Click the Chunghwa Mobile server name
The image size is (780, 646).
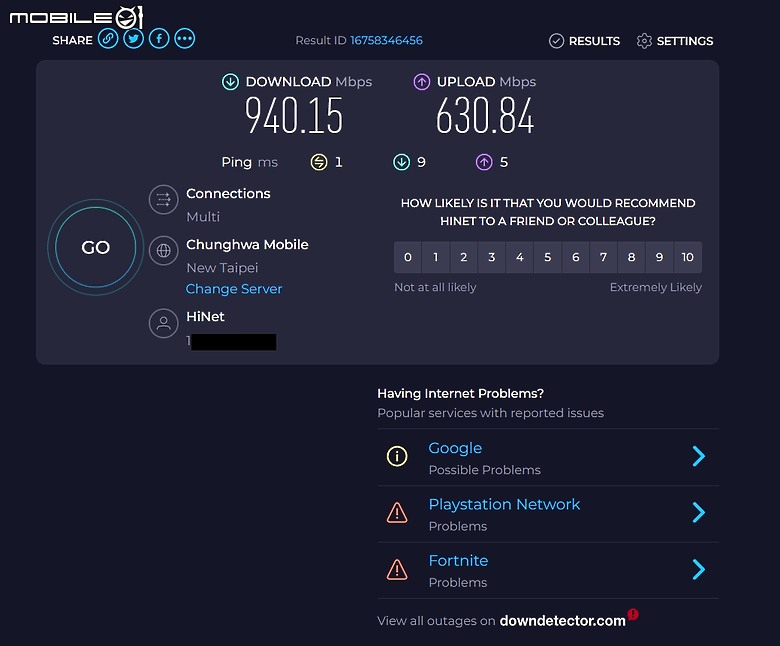click(247, 245)
